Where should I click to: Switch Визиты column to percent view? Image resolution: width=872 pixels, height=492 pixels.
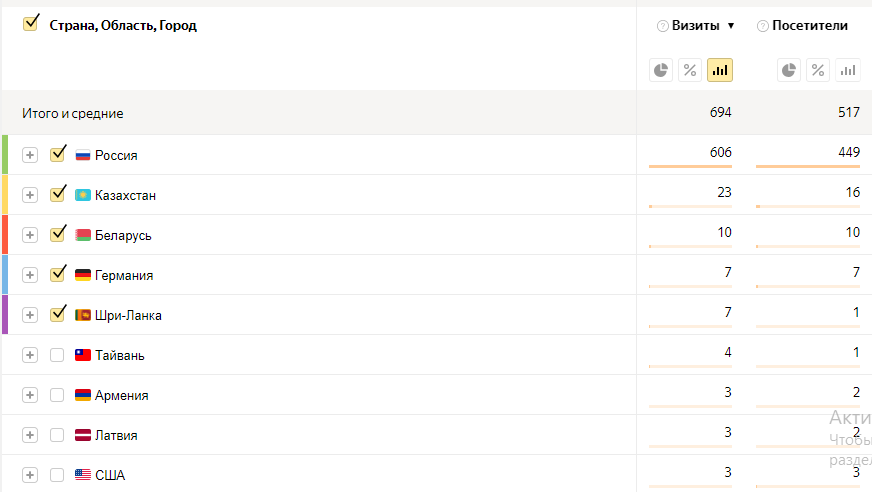tap(690, 70)
